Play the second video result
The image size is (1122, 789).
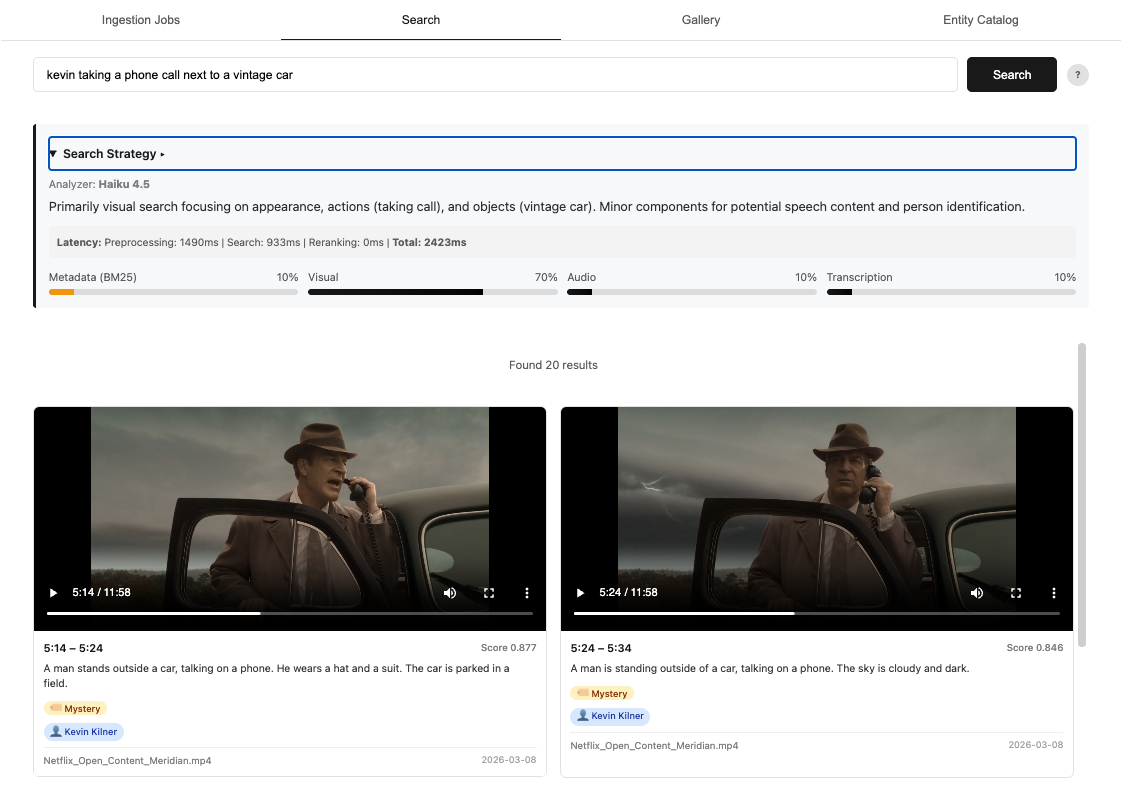point(580,592)
